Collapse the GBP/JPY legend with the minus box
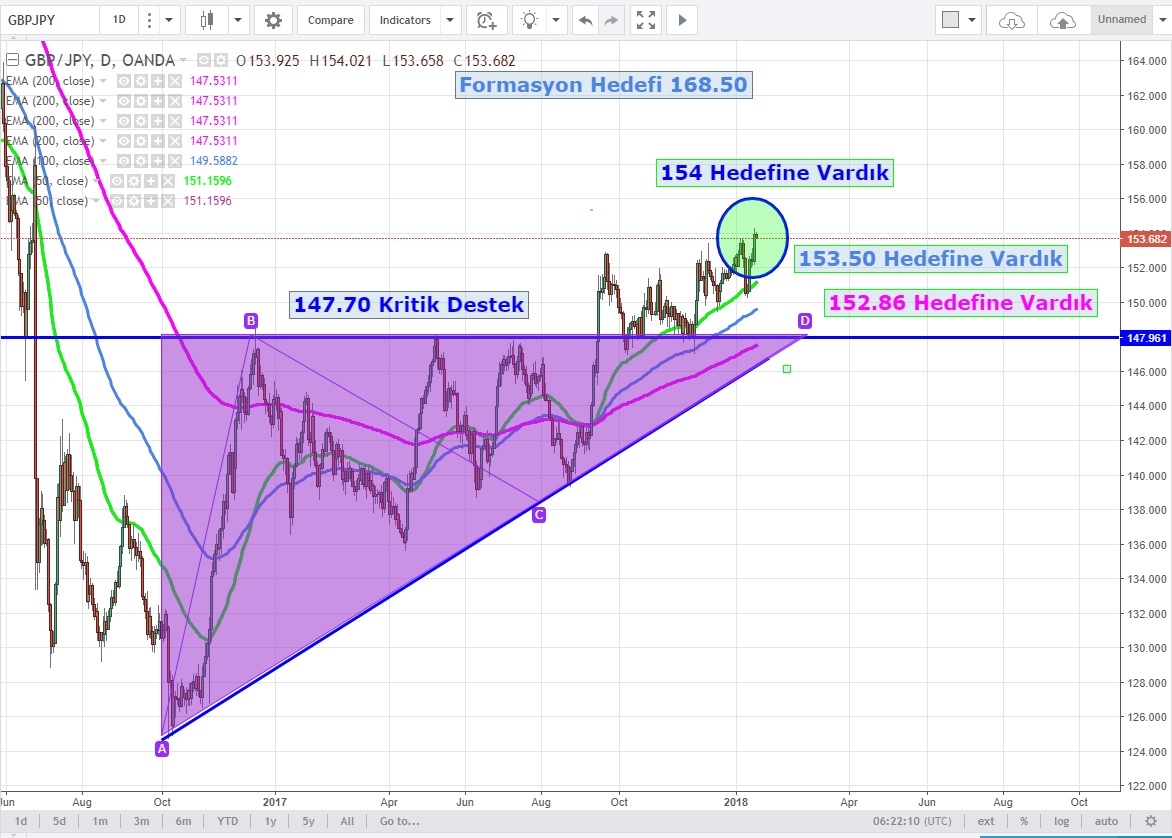The width and height of the screenshot is (1172, 838). (11, 61)
